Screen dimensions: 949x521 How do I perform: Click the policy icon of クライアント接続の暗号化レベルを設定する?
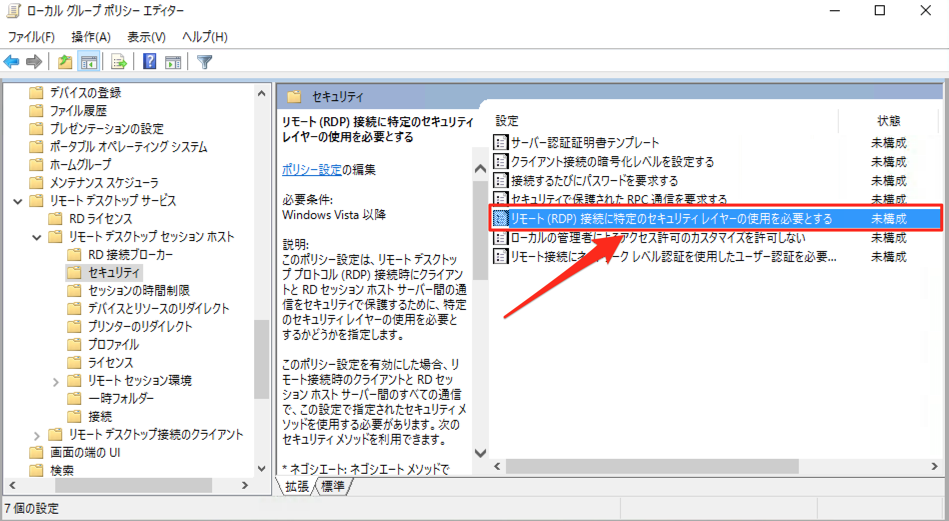click(501, 162)
